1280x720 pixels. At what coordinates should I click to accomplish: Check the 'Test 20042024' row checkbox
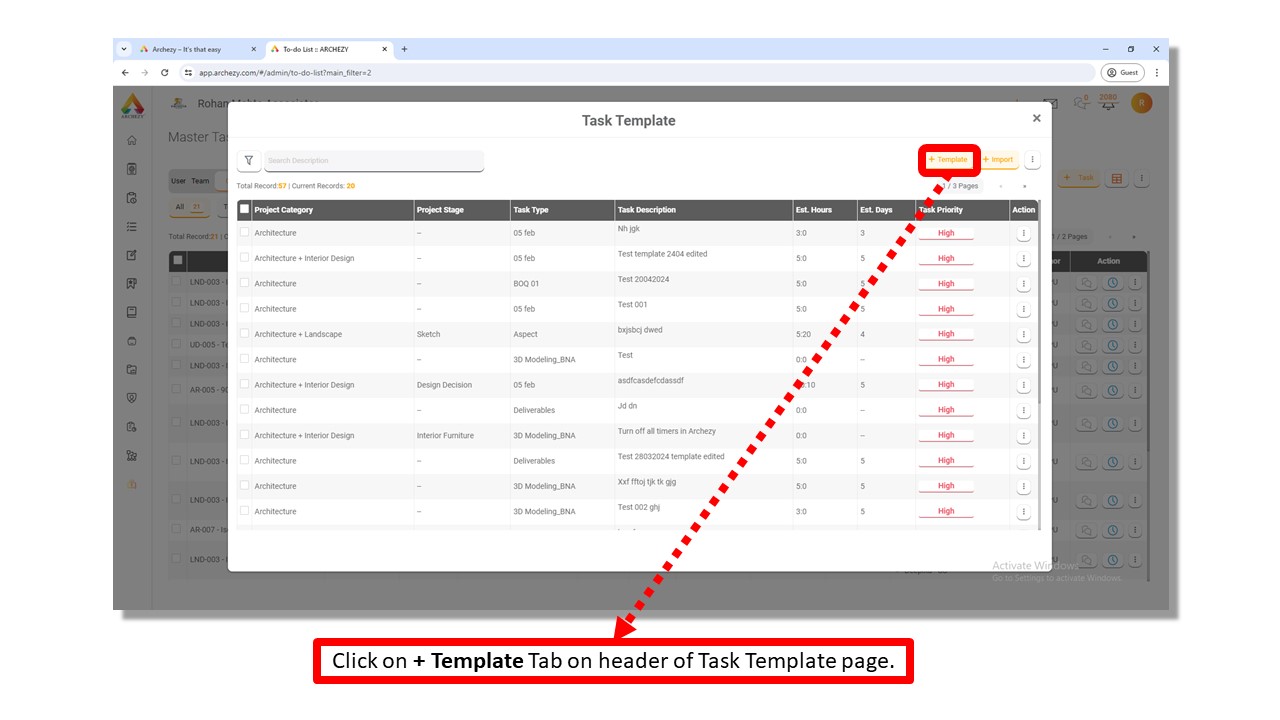[244, 283]
